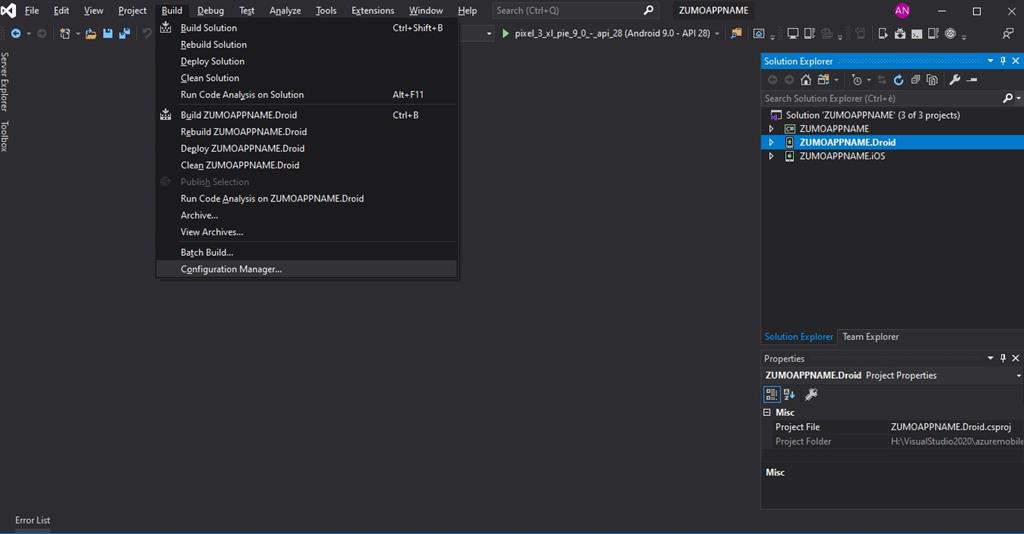Choose Run Code Analysis on Solution
1024x534 pixels.
(x=306, y=95)
